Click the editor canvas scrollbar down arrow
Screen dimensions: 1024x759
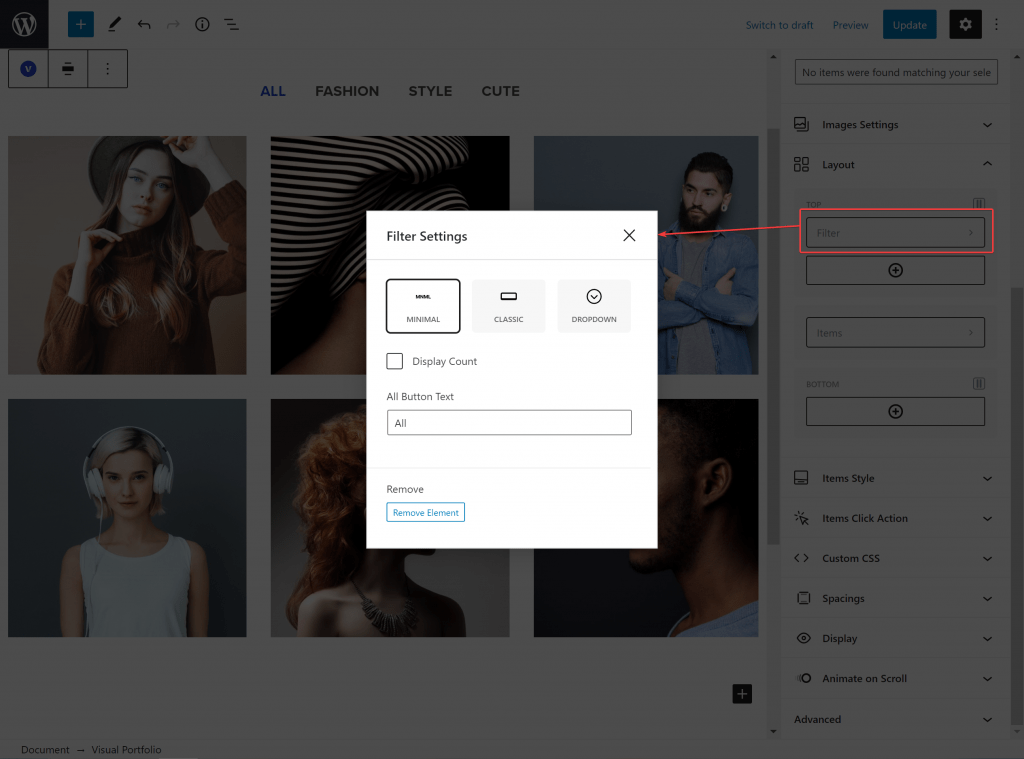pos(773,732)
